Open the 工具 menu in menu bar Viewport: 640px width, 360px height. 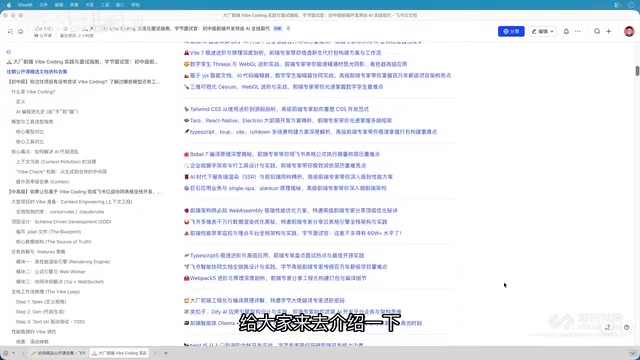[105, 5]
